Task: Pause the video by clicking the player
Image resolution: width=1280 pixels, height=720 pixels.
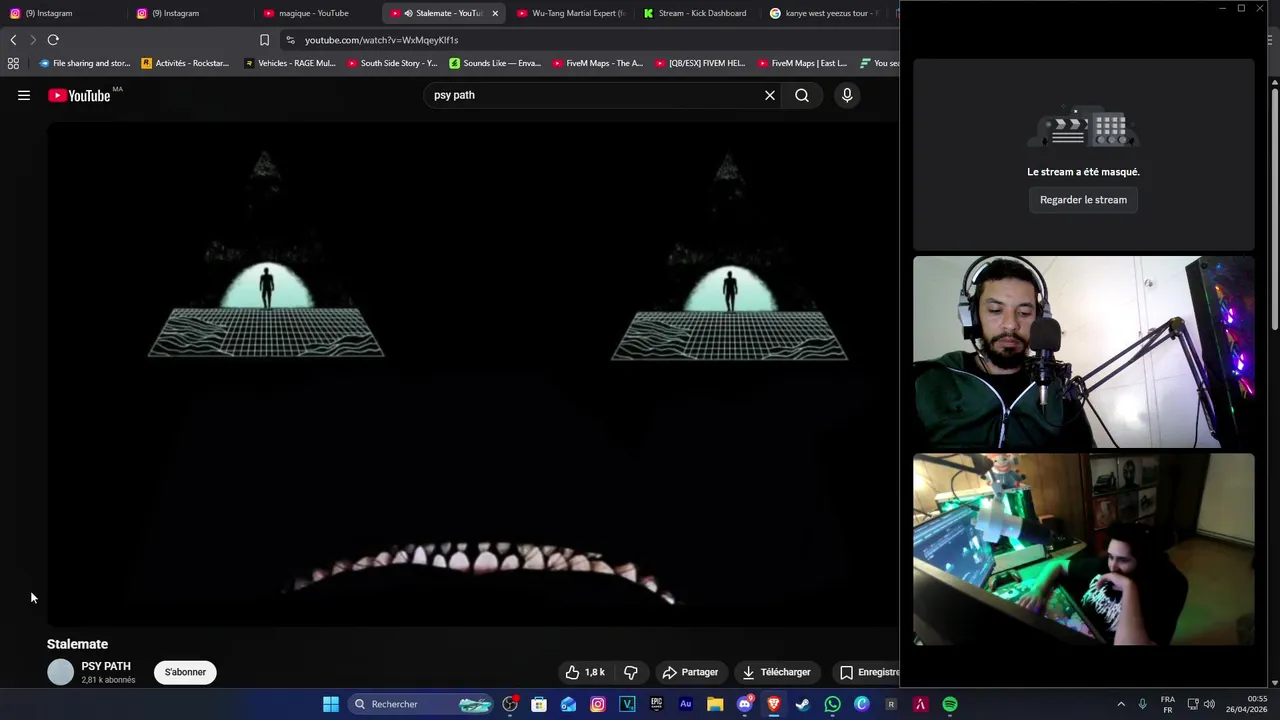Action: click(473, 375)
